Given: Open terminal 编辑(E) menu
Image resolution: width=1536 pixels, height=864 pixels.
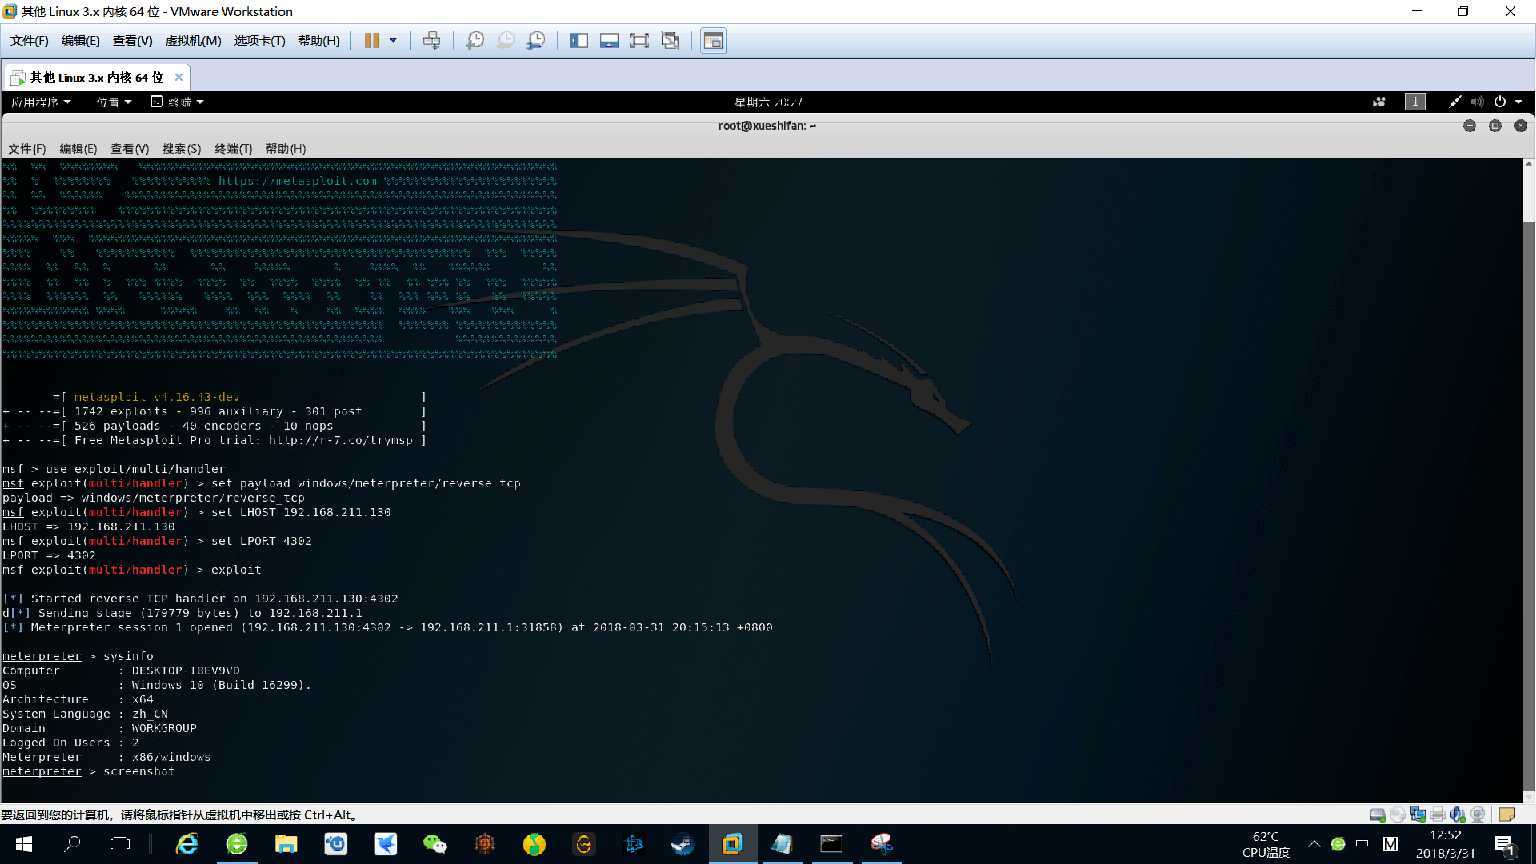Looking at the screenshot, I should 78,149.
